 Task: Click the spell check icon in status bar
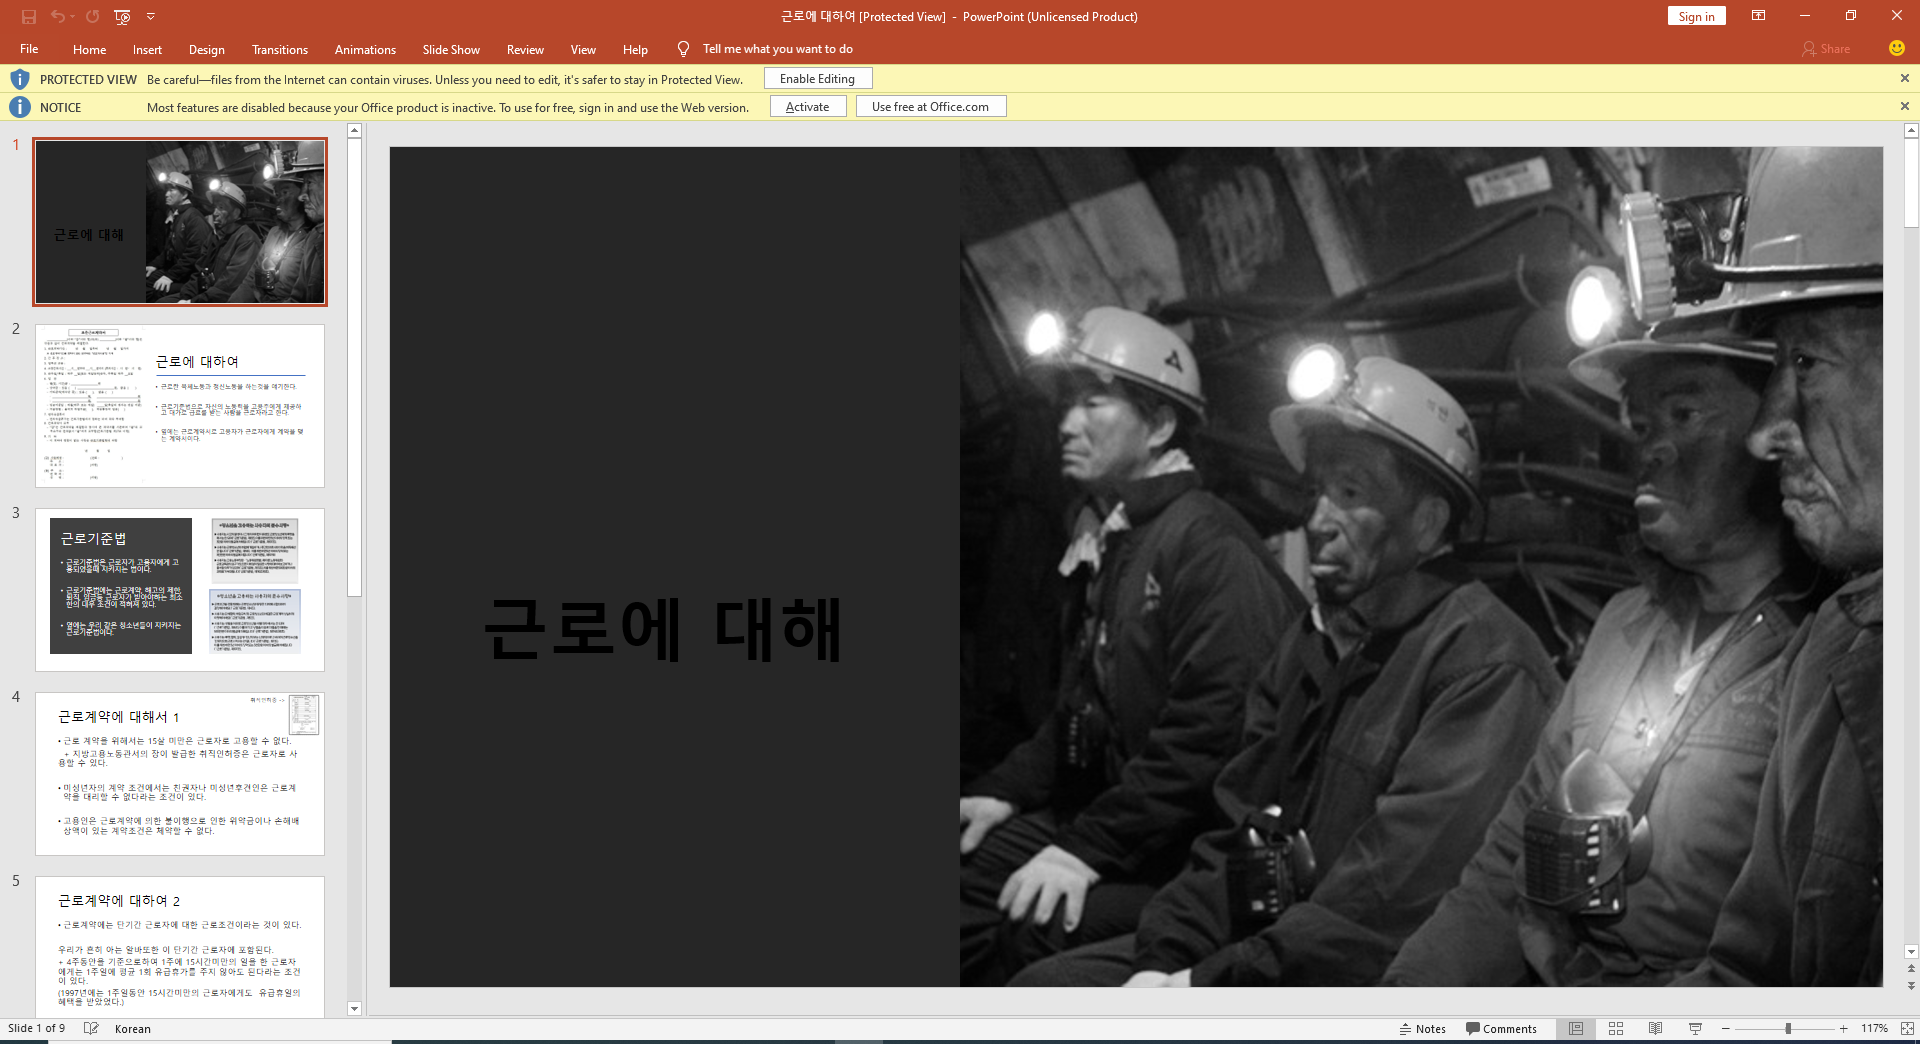91,1028
